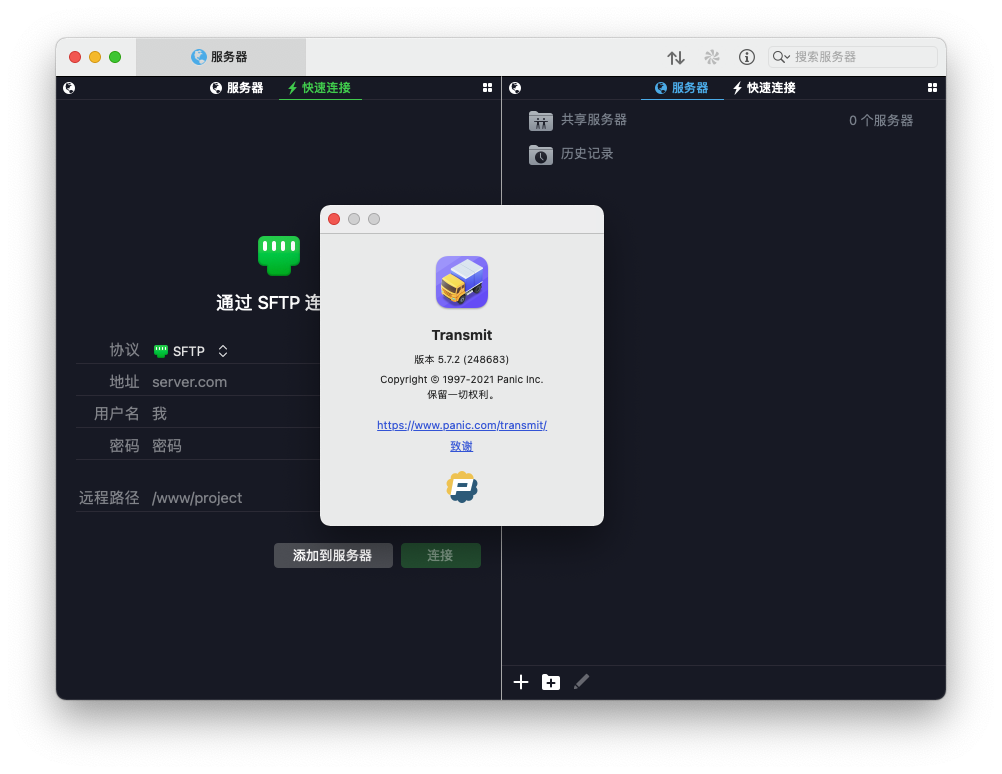Toggle the grid view icon in the right pane
Image resolution: width=1002 pixels, height=774 pixels.
[932, 88]
